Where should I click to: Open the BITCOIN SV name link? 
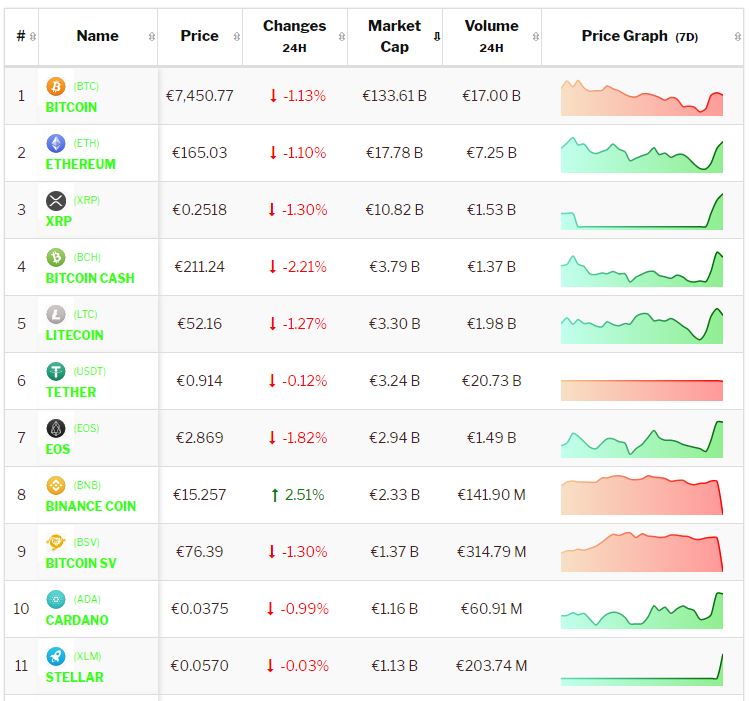pyautogui.click(x=81, y=563)
